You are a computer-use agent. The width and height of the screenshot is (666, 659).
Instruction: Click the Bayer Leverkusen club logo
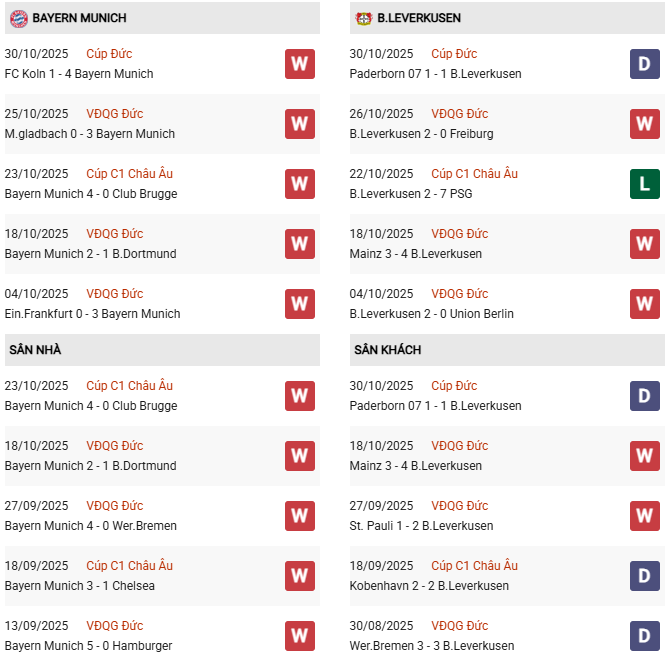[363, 18]
